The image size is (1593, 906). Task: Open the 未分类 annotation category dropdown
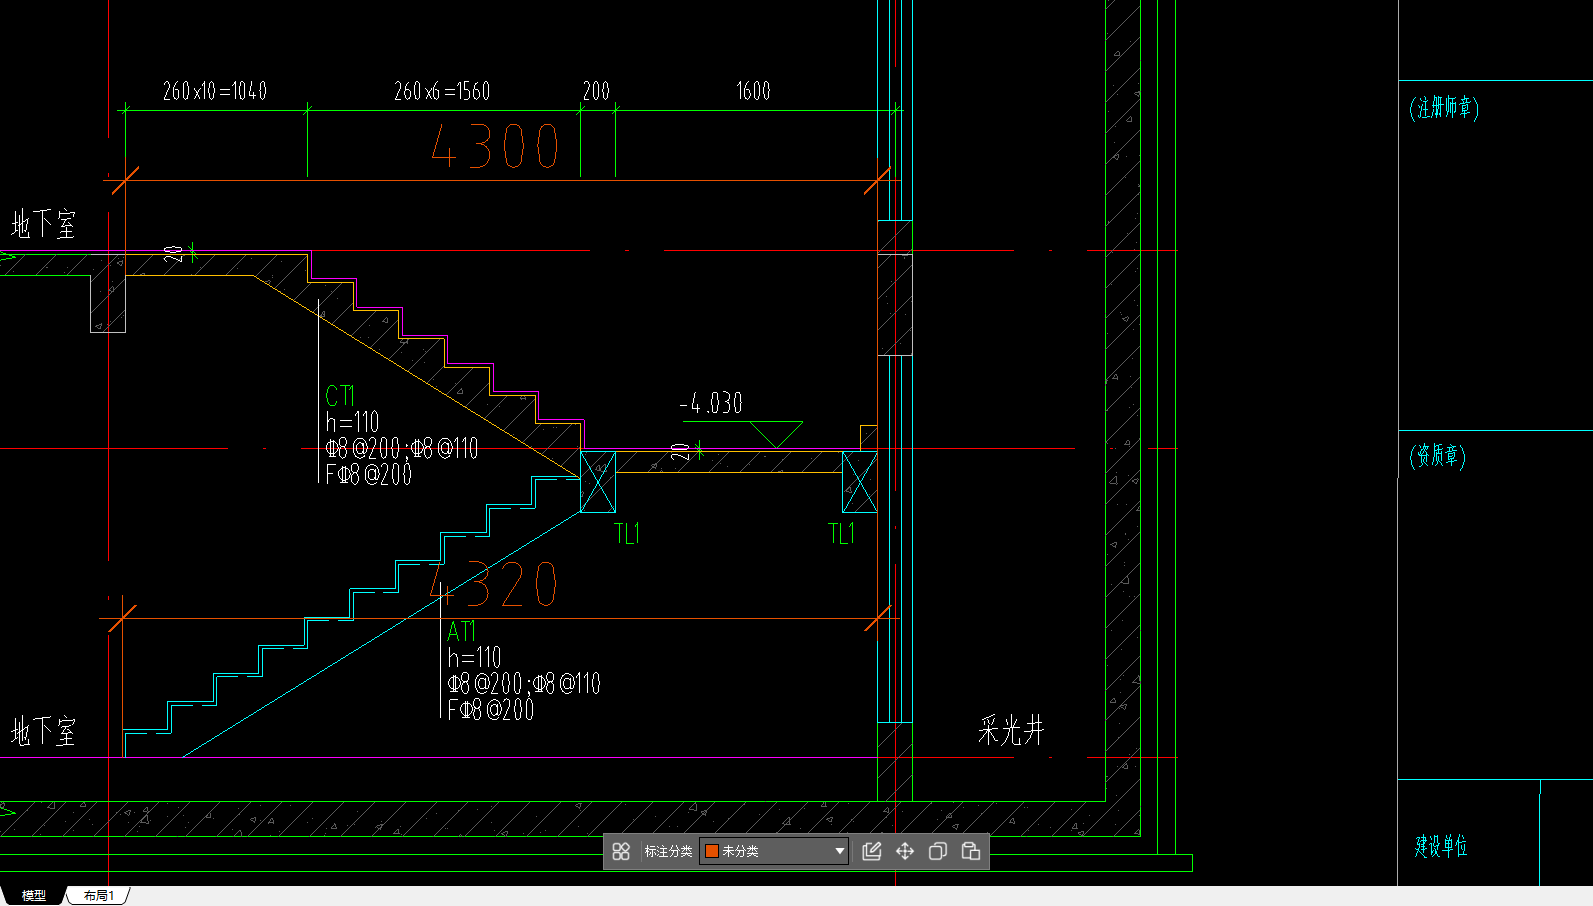[774, 851]
